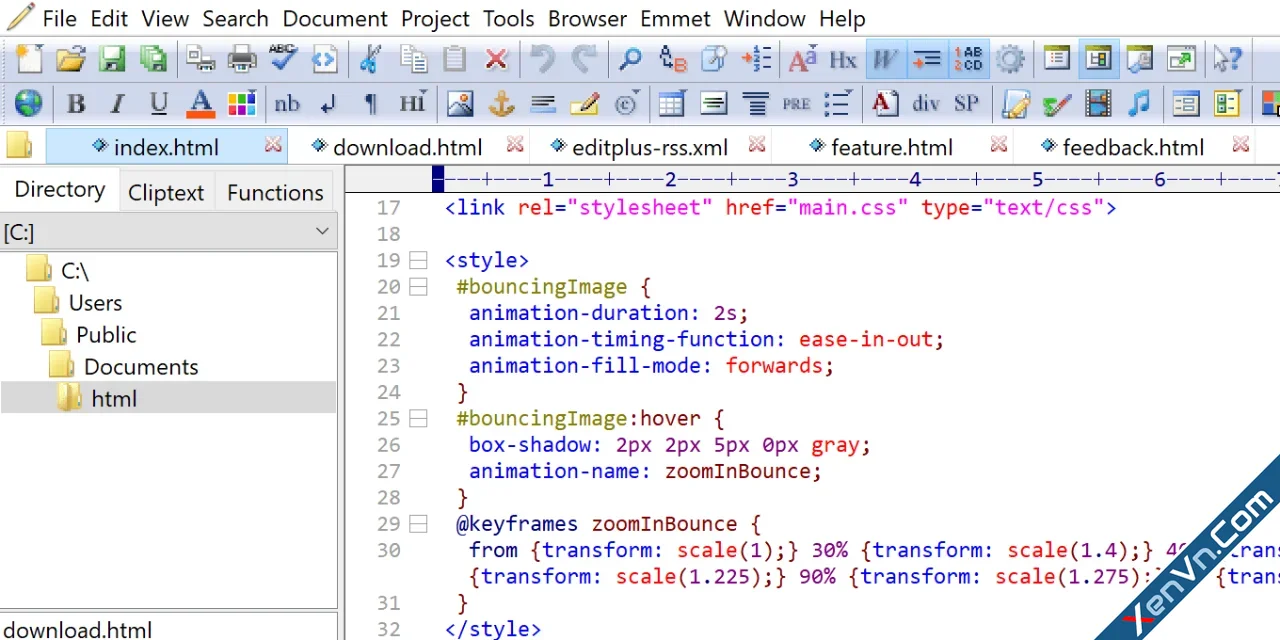Viewport: 1280px width, 640px height.
Task: Switch to the download.html tab
Action: click(407, 148)
